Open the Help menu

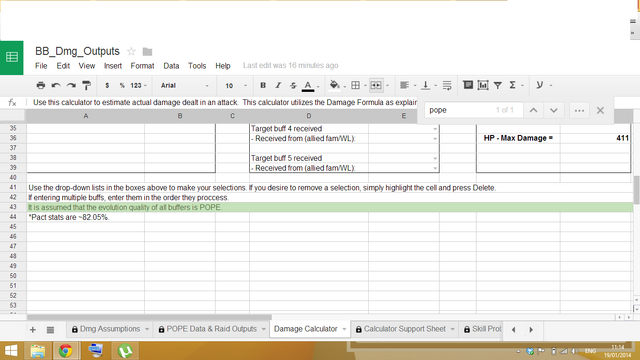point(223,66)
